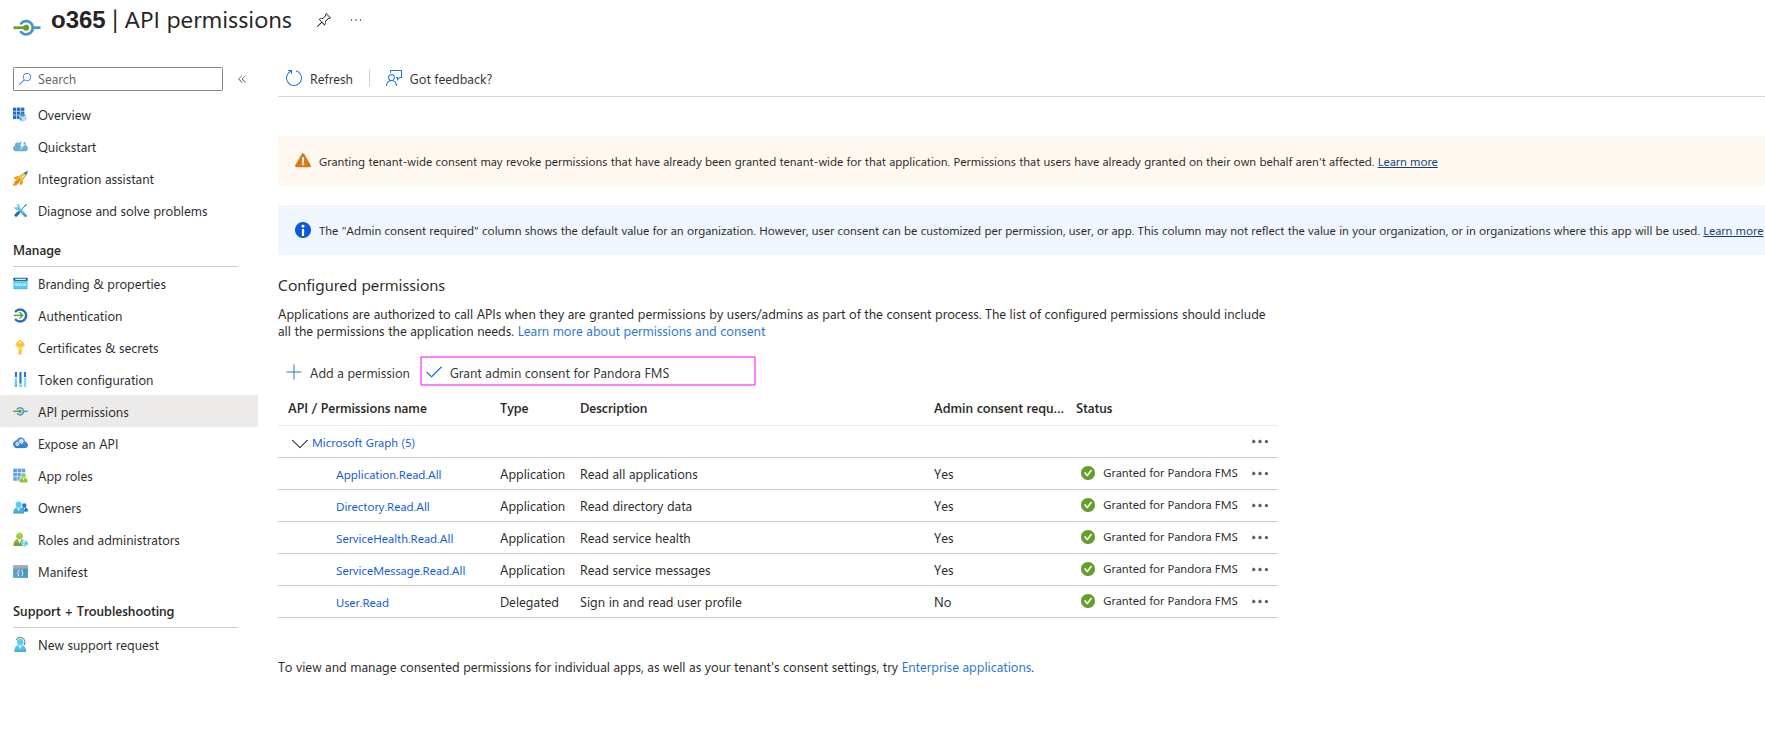
Task: Select Branding & properties
Action: pos(102,284)
